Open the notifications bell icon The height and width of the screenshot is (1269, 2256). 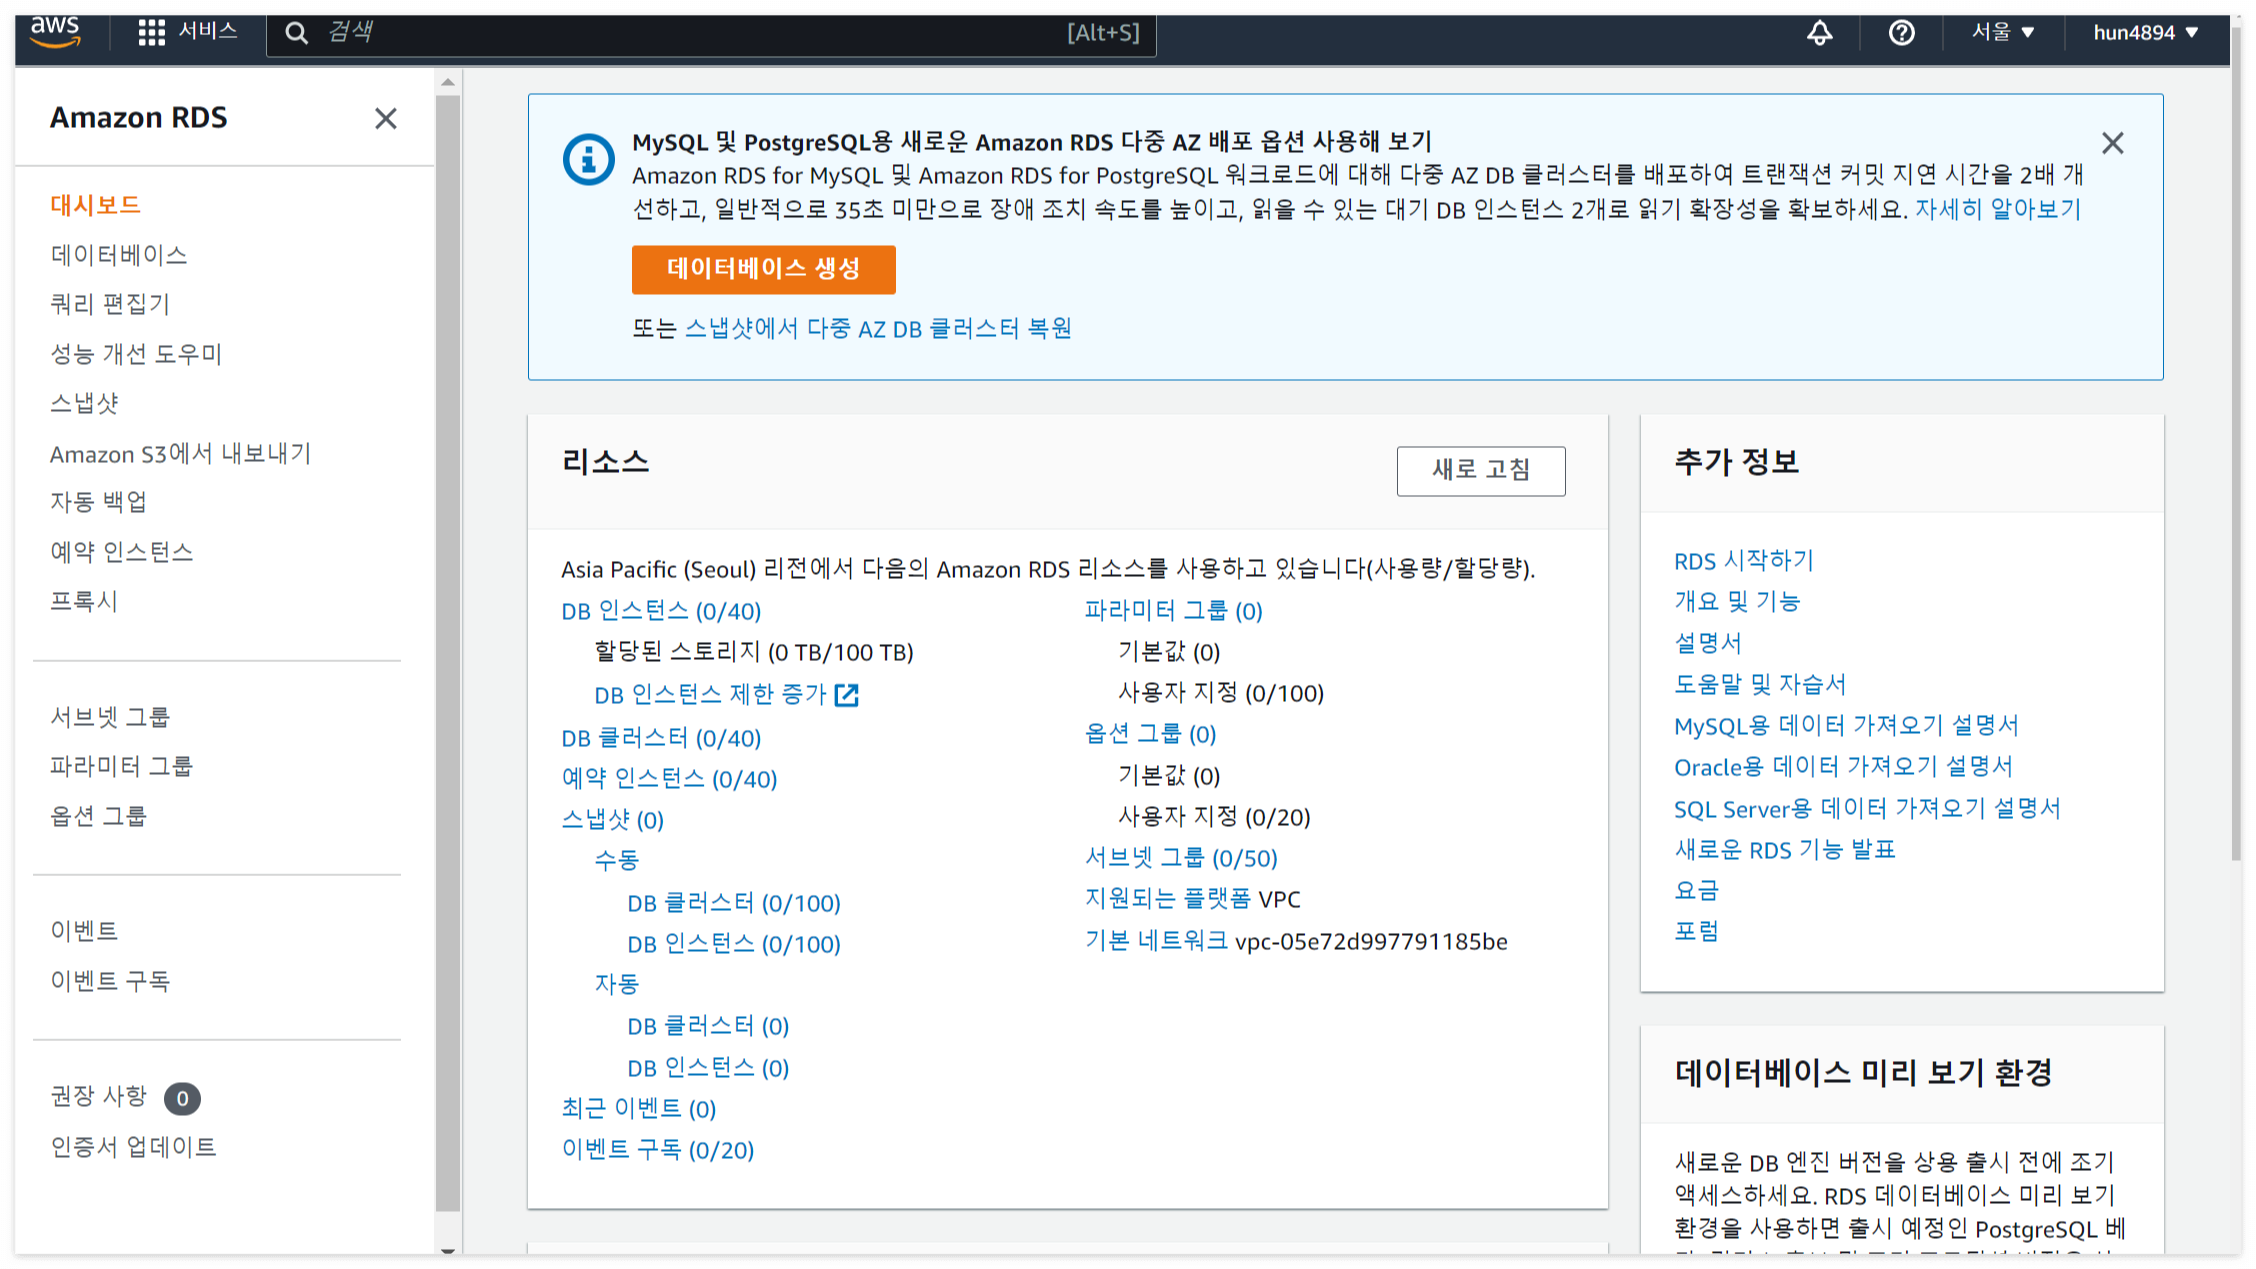(1819, 33)
